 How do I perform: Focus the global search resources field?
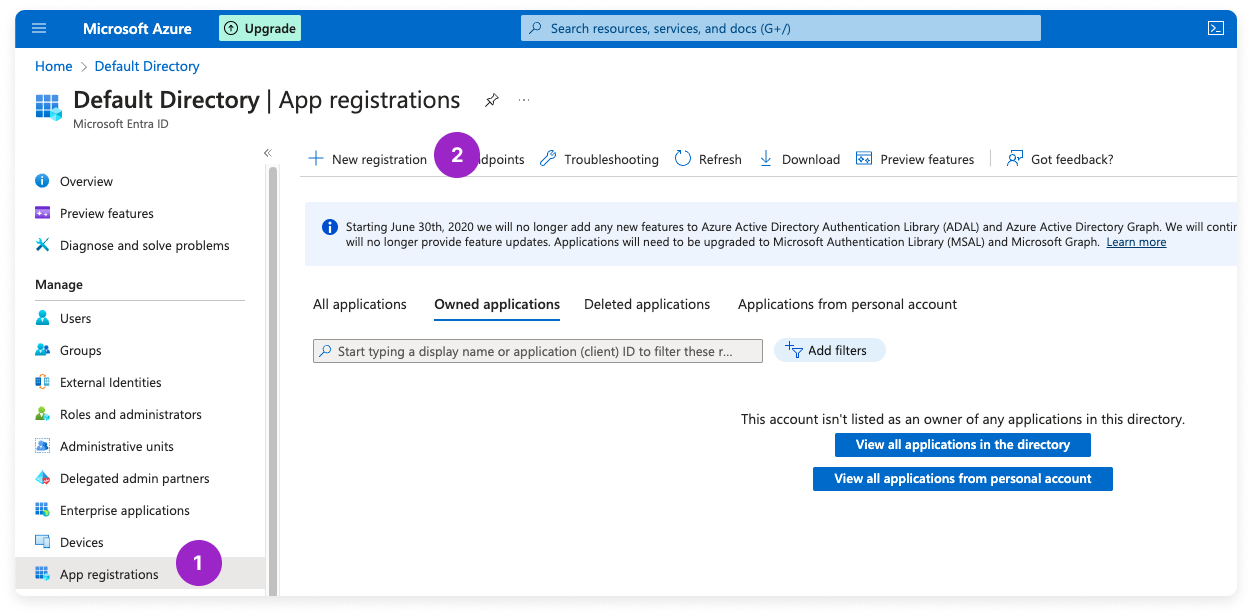pyautogui.click(x=781, y=28)
